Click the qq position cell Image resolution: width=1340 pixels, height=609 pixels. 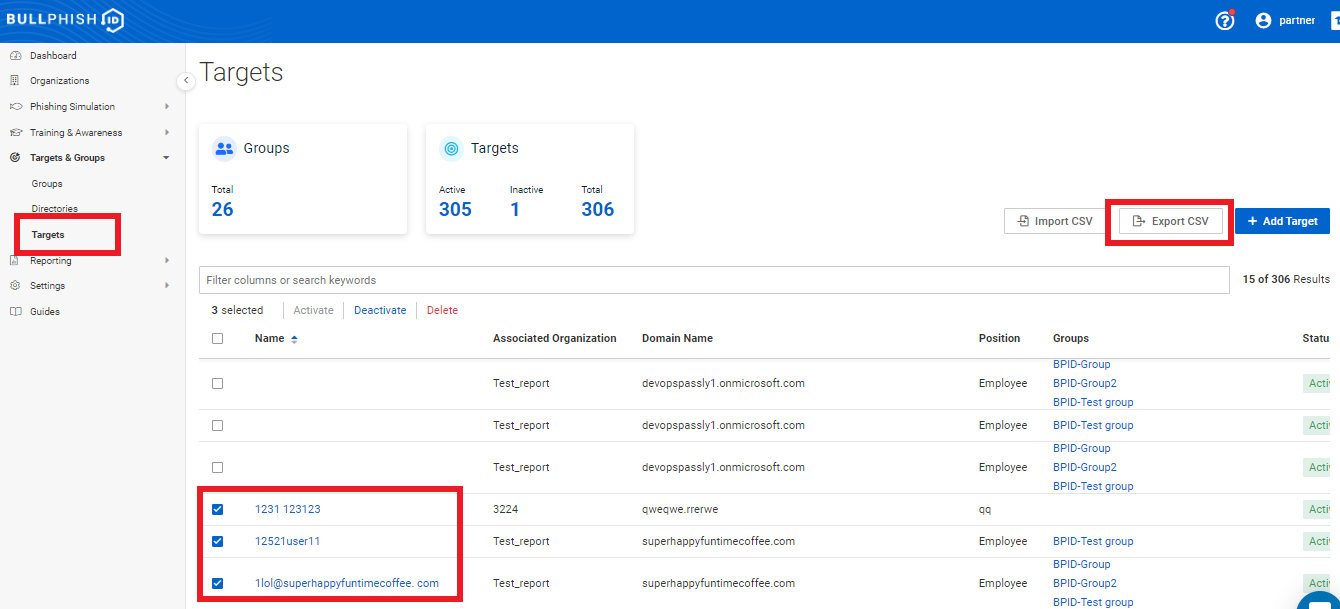(985, 510)
